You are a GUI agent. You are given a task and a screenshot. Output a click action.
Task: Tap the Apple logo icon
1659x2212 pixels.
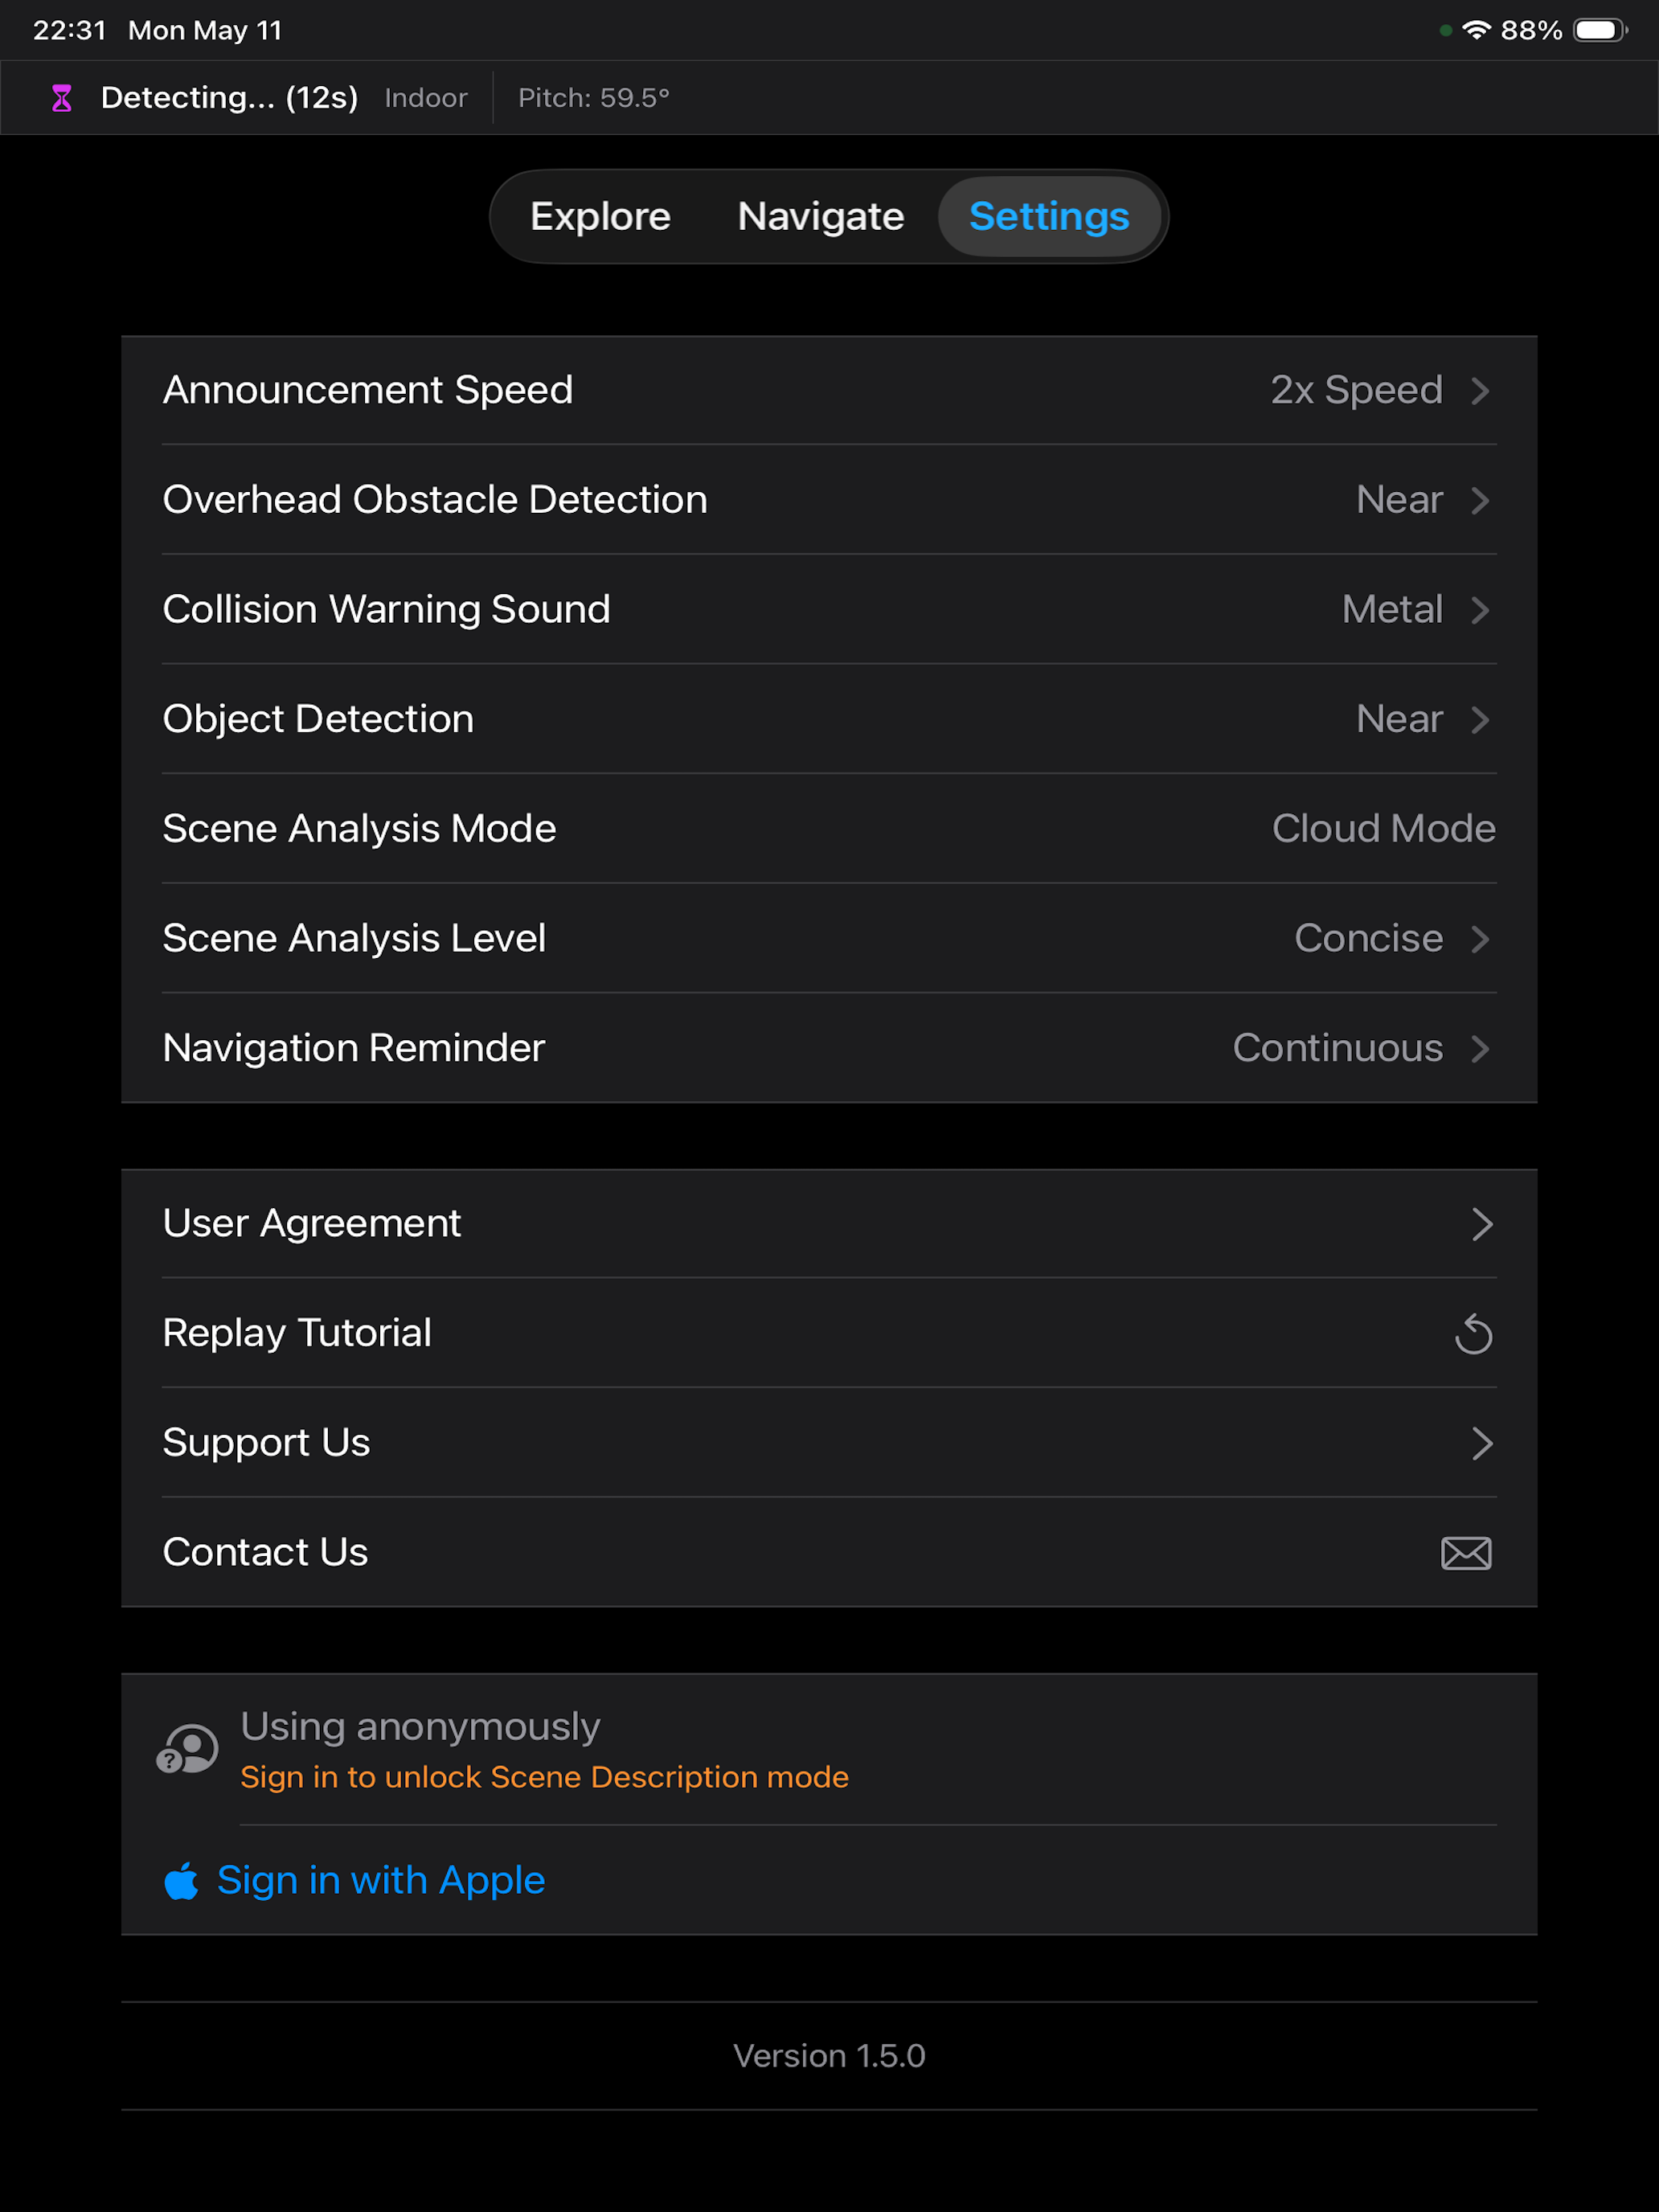coord(181,1881)
